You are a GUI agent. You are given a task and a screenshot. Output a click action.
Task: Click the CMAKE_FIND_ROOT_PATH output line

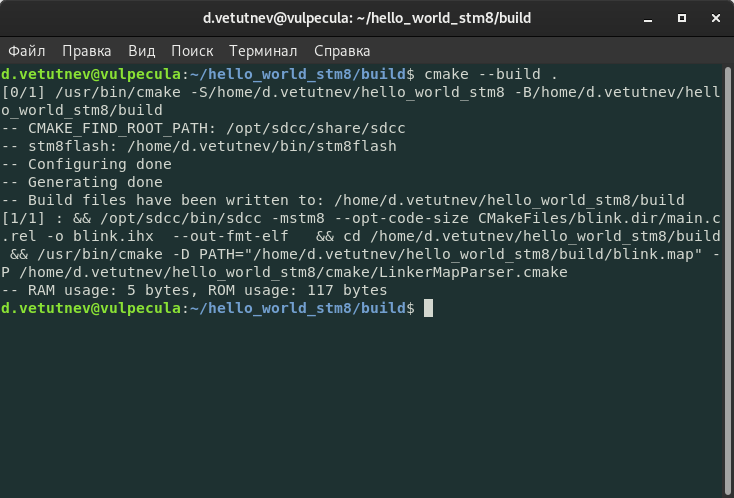[x=204, y=128]
